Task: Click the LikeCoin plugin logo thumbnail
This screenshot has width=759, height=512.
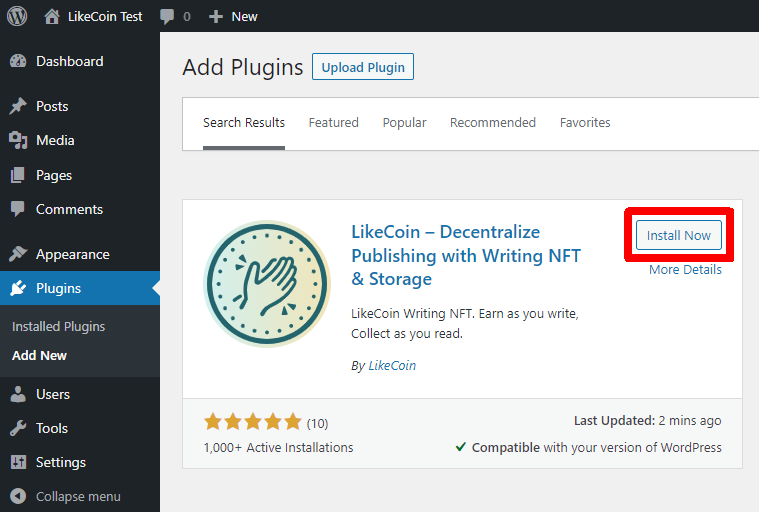Action: click(267, 284)
